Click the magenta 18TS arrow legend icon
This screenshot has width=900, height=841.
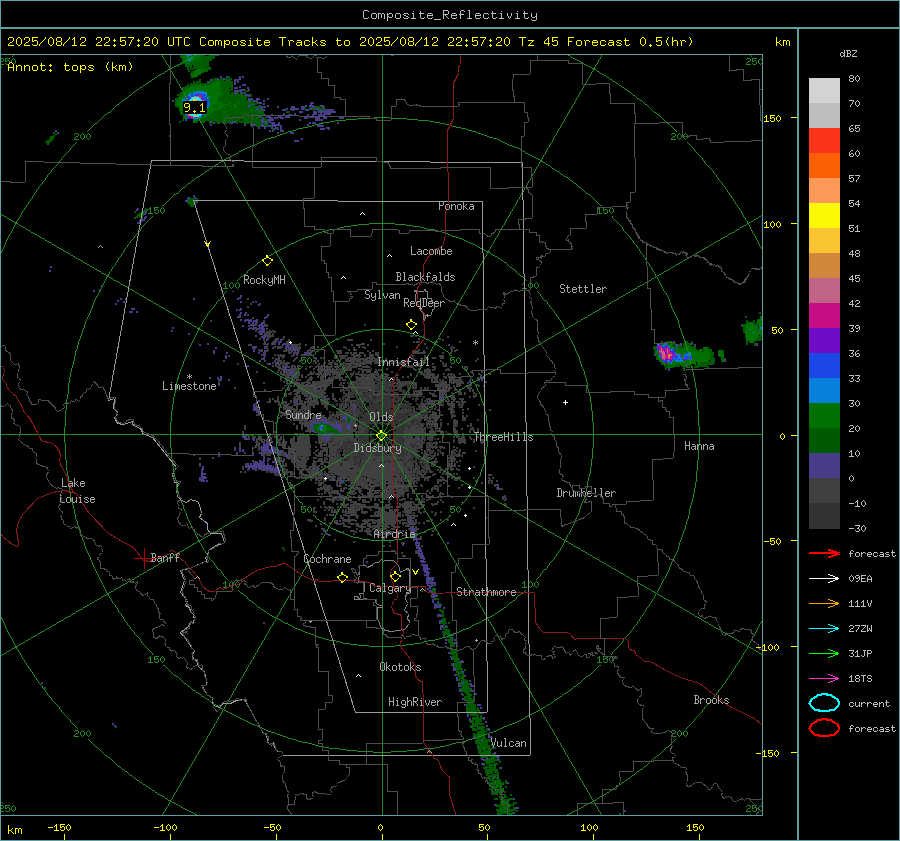[x=824, y=679]
